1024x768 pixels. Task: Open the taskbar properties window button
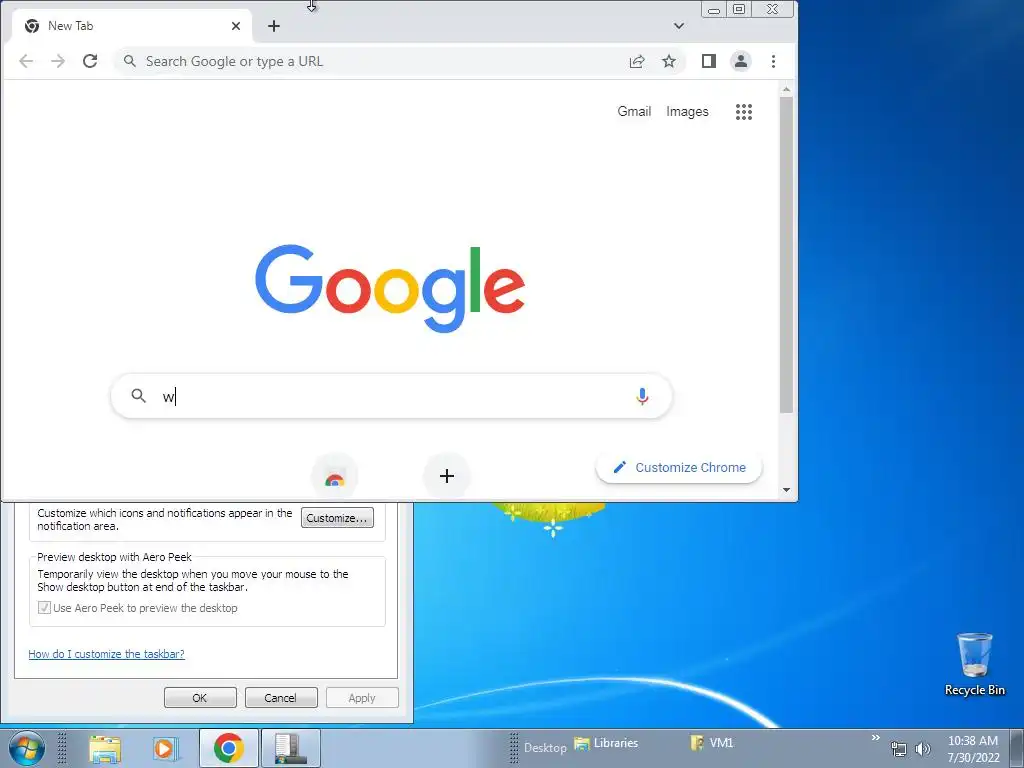point(291,748)
